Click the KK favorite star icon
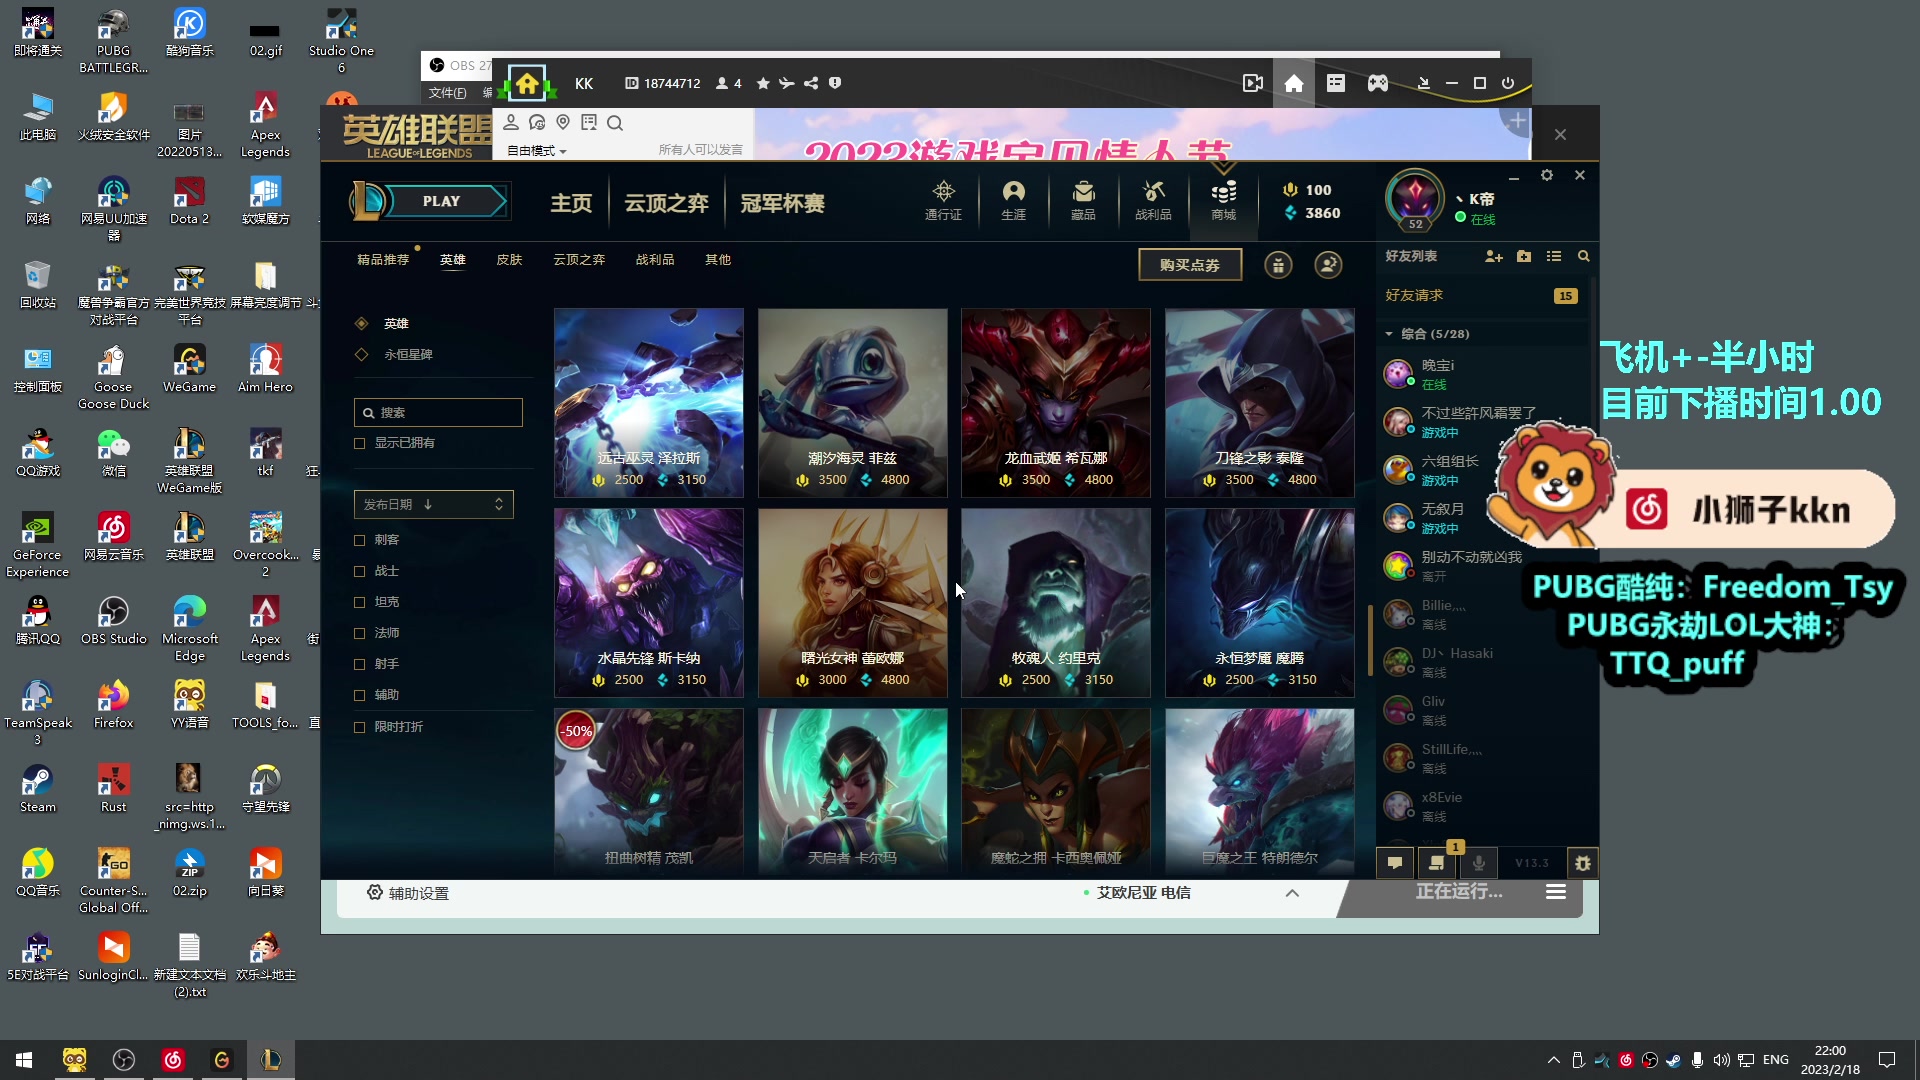 (763, 83)
